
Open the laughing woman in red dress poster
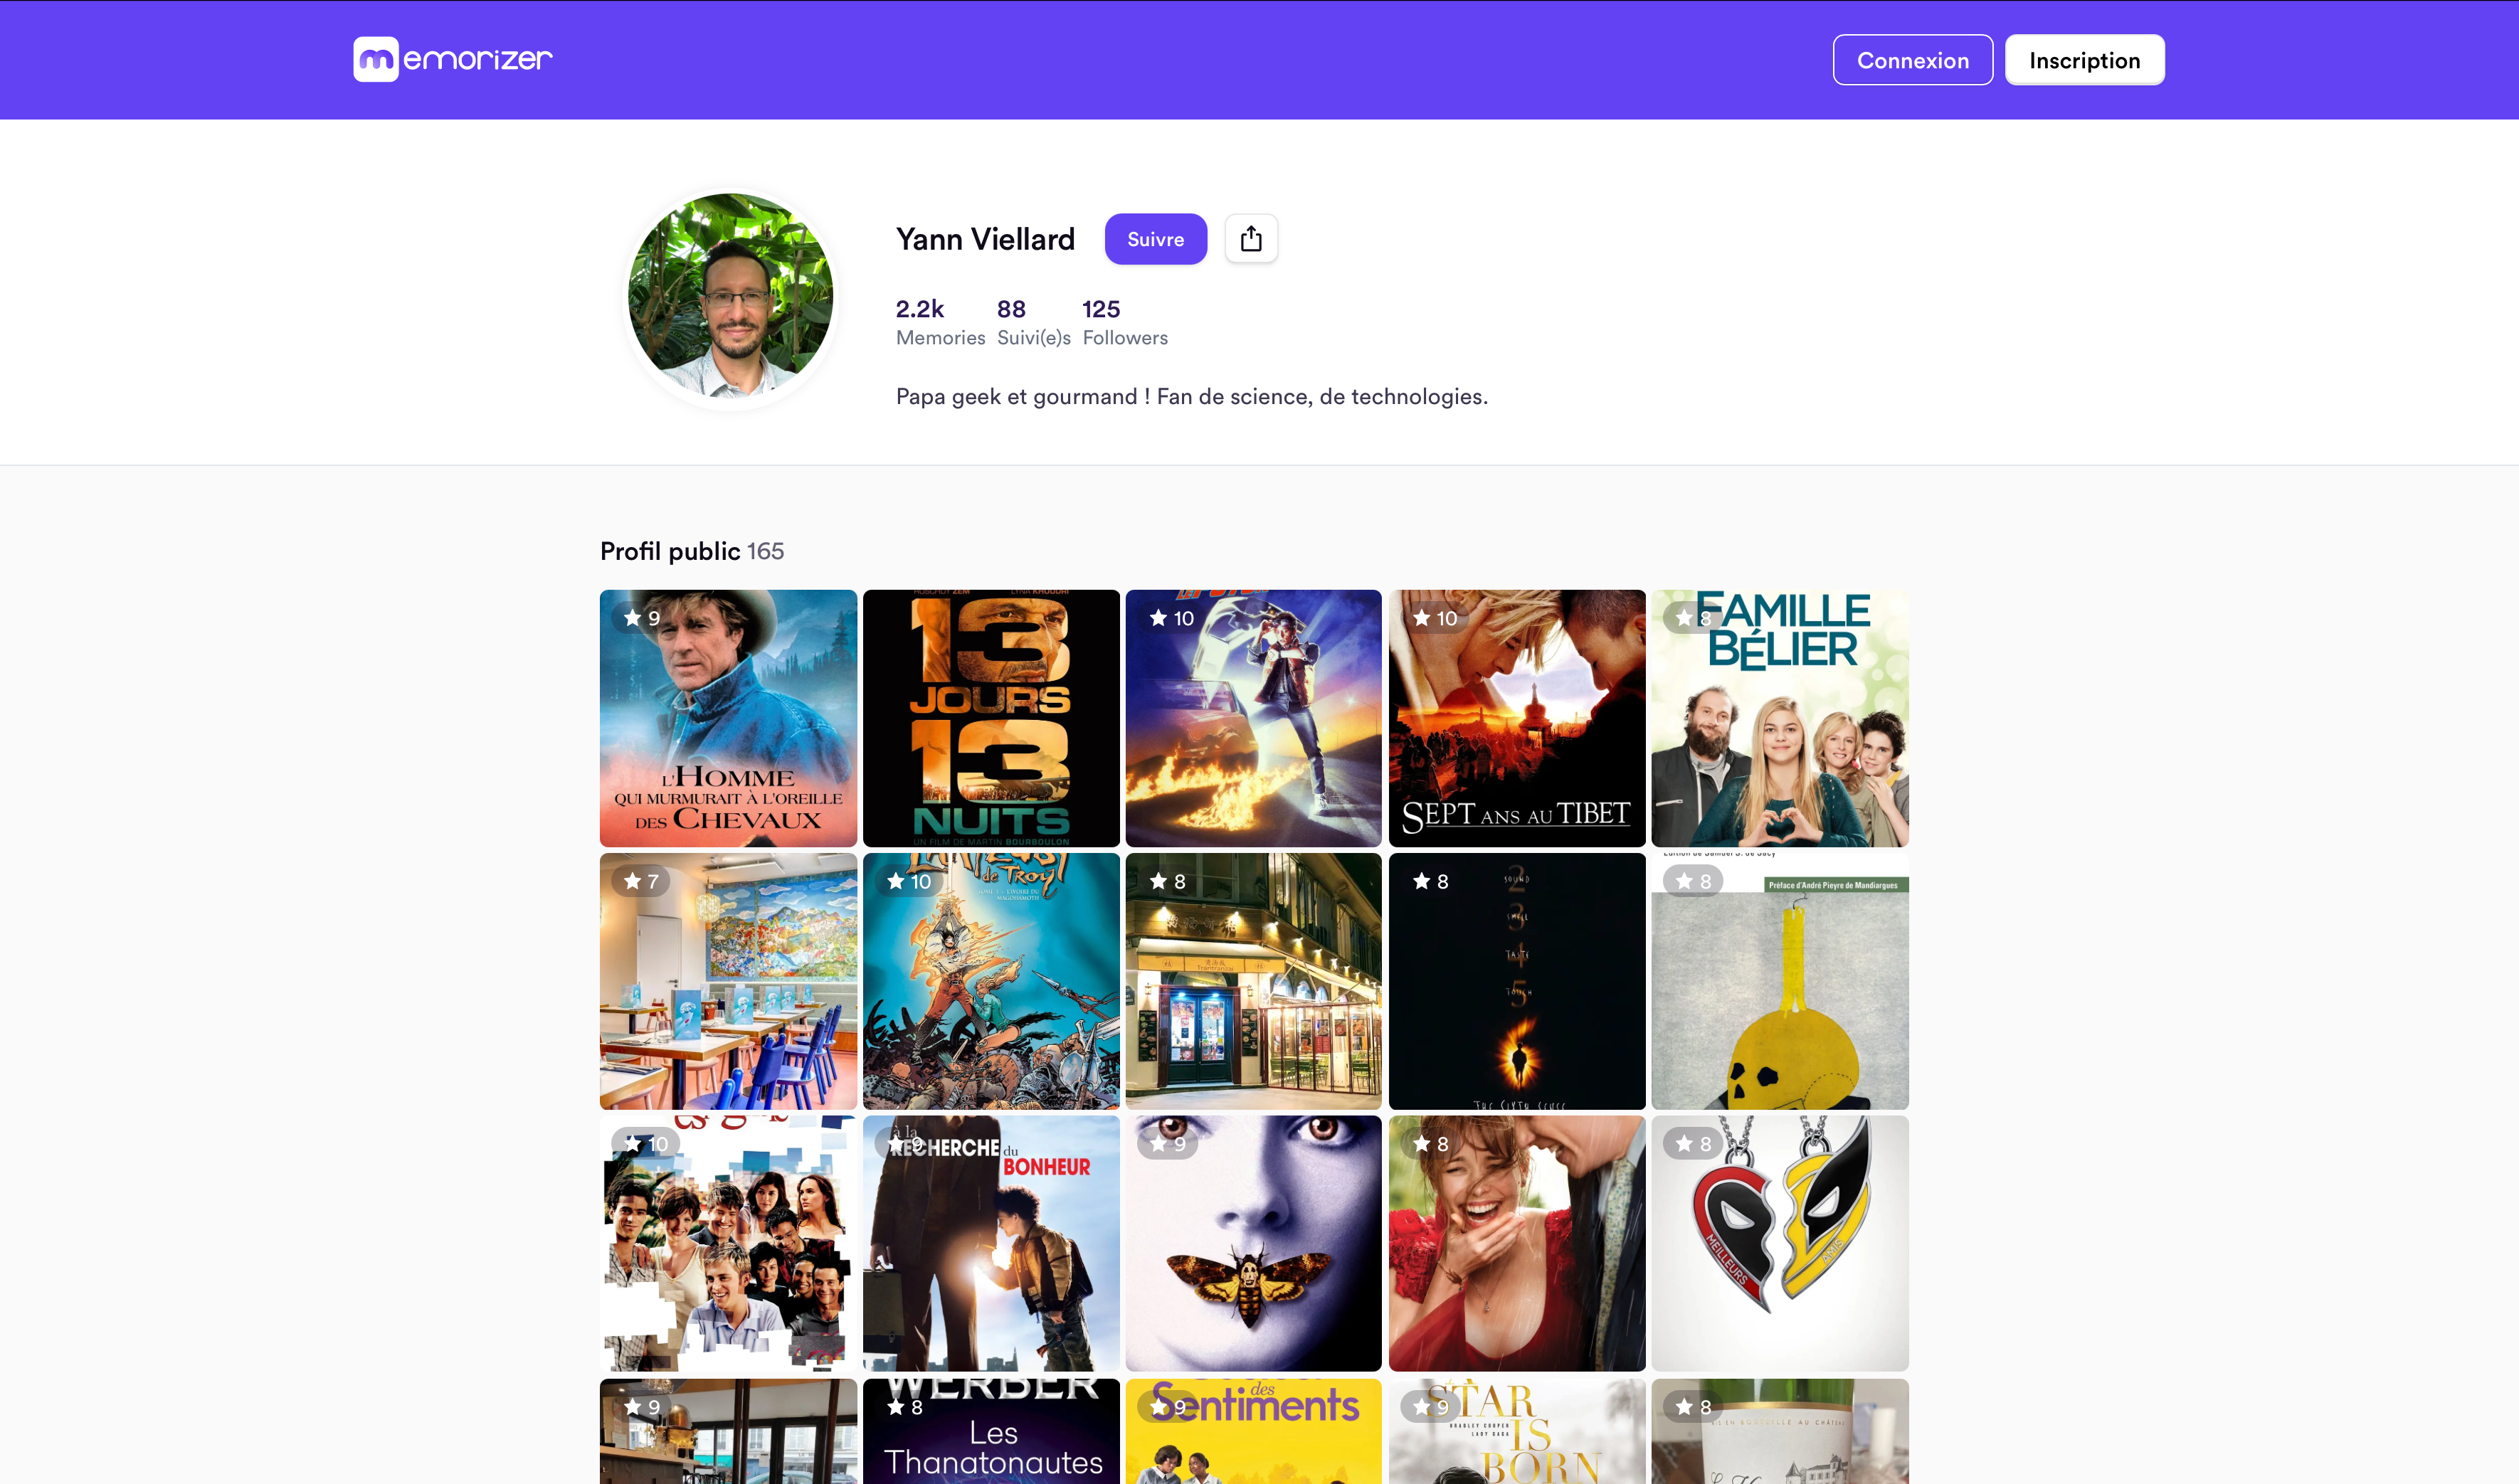[x=1517, y=1244]
